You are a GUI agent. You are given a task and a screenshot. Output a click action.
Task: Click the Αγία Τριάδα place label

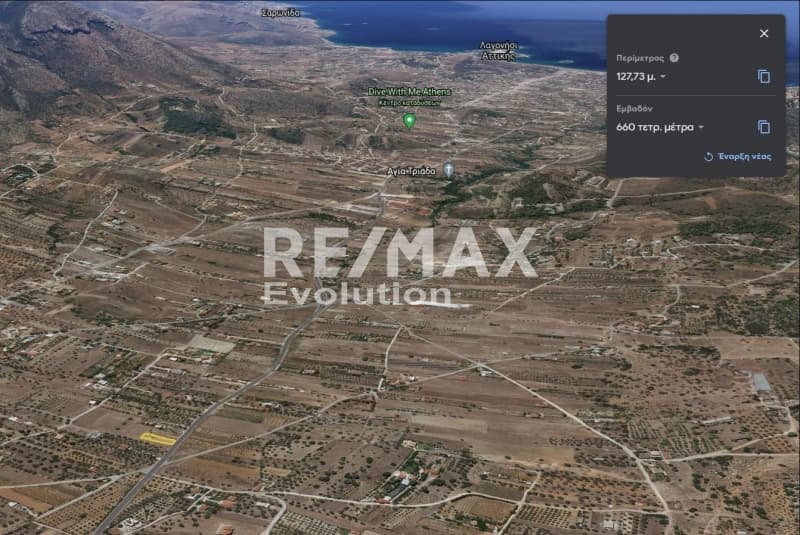[411, 171]
